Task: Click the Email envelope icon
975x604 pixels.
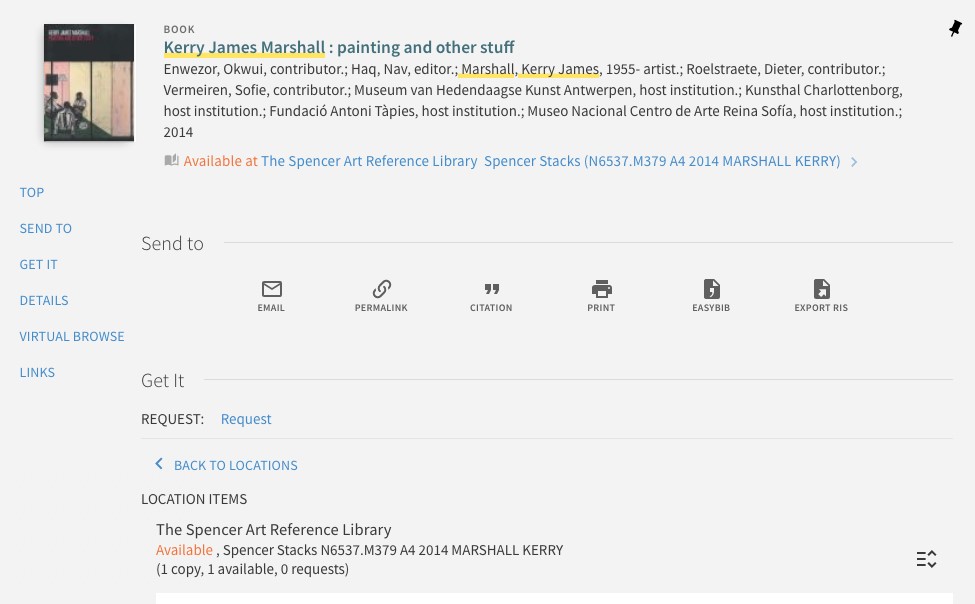Action: (271, 290)
